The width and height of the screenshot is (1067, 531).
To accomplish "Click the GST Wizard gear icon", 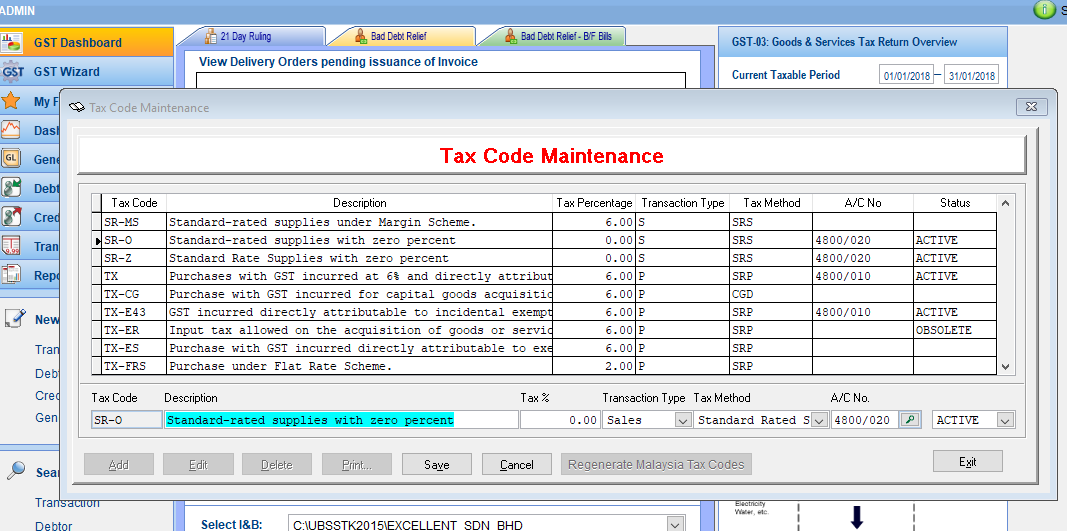I will pos(12,71).
